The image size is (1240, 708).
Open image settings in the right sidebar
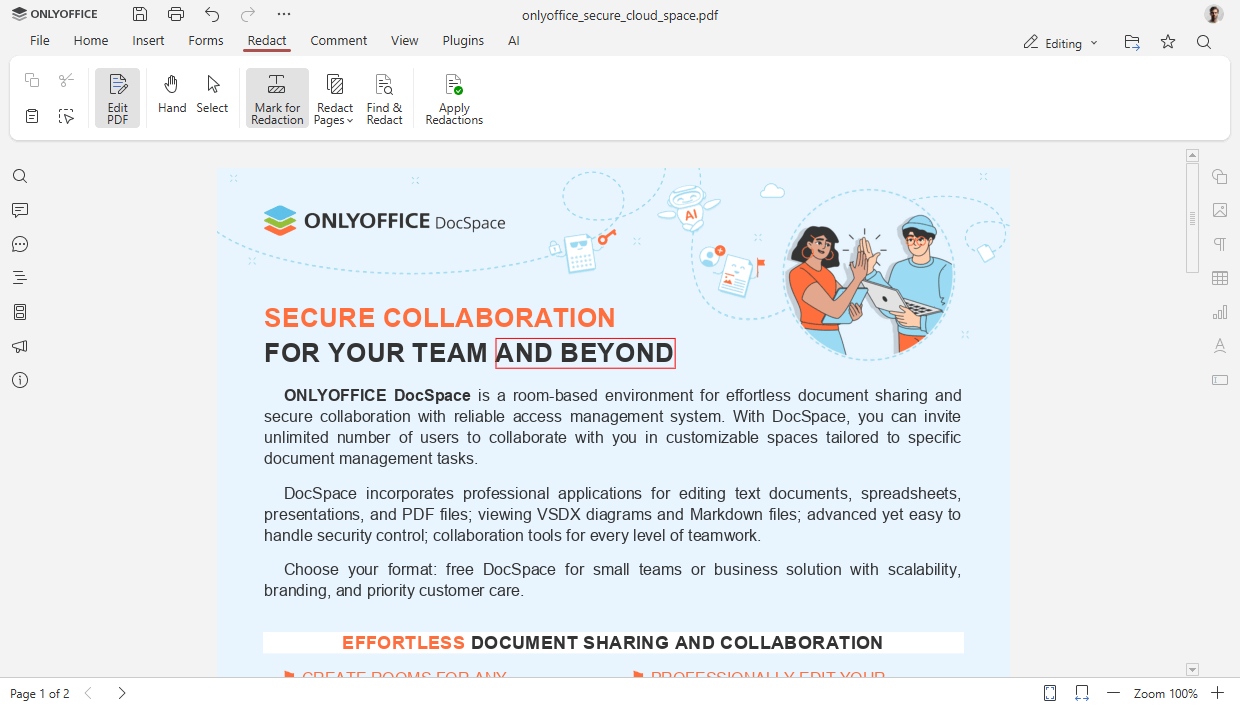tap(1219, 210)
